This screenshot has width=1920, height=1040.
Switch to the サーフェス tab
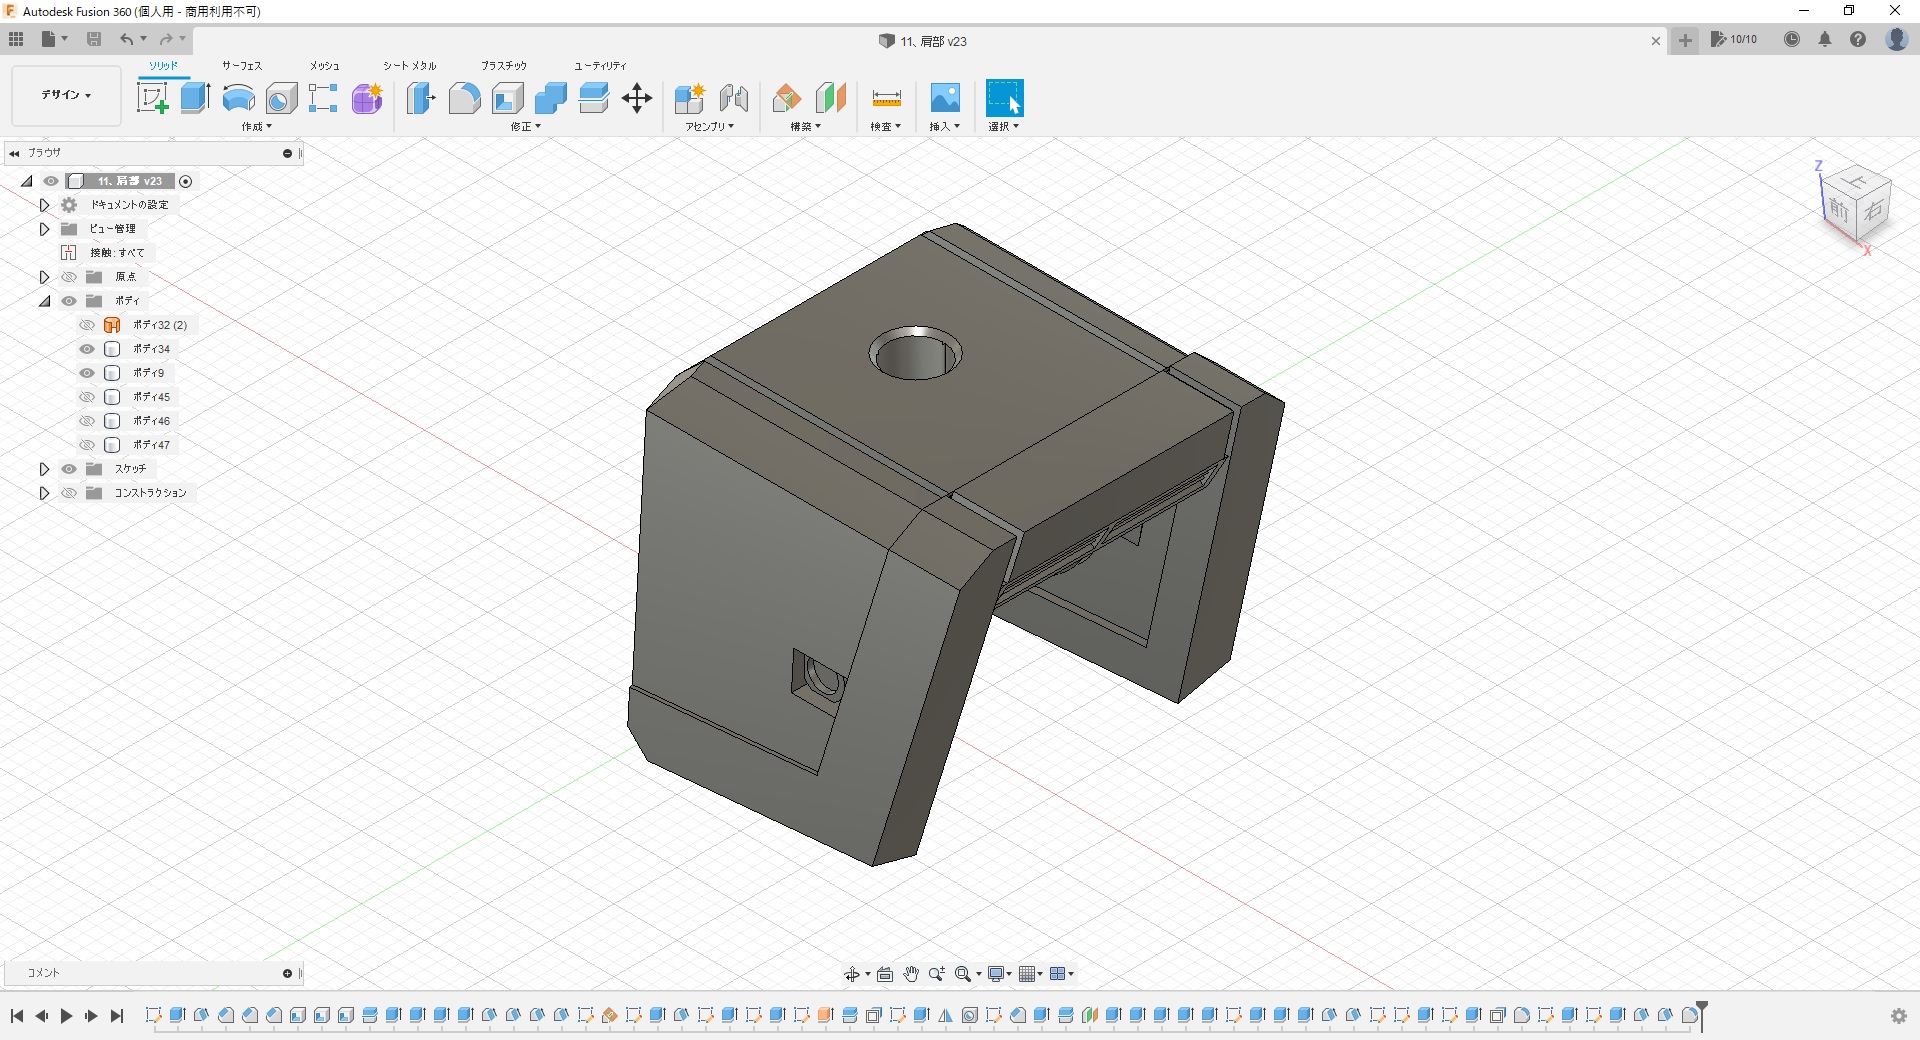tap(242, 65)
